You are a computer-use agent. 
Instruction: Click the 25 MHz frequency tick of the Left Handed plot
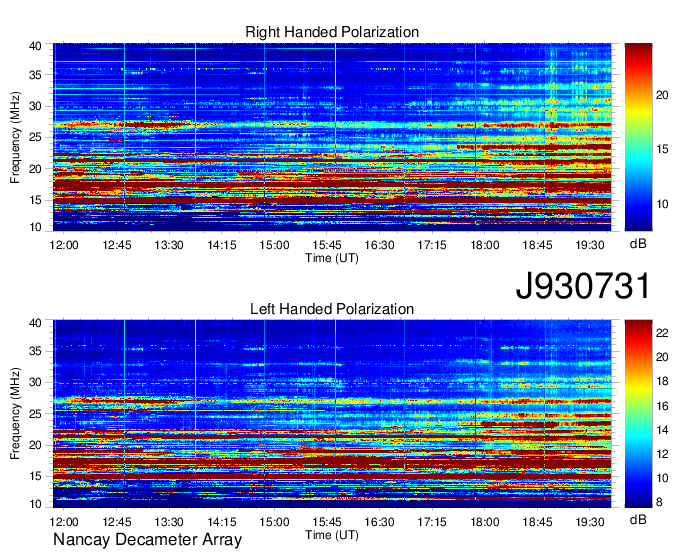(36, 414)
